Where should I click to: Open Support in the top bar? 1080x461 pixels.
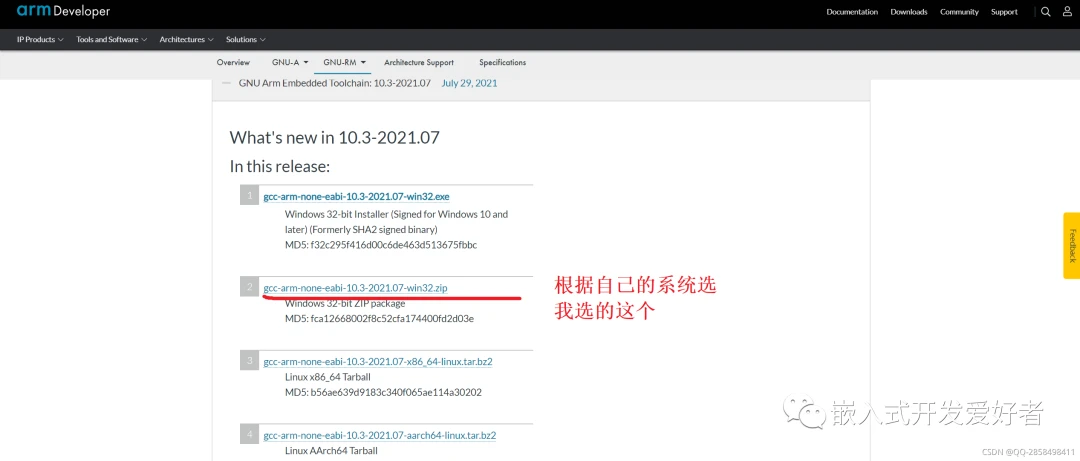point(1004,12)
